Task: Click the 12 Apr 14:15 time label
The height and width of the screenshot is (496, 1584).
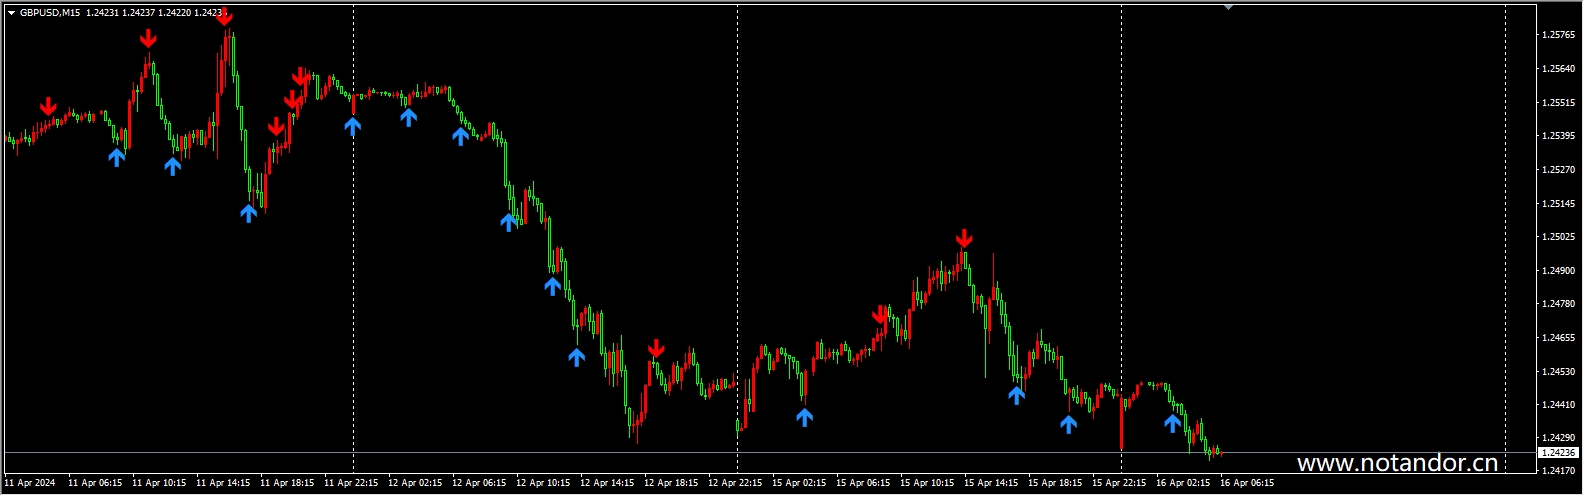Action: [607, 483]
